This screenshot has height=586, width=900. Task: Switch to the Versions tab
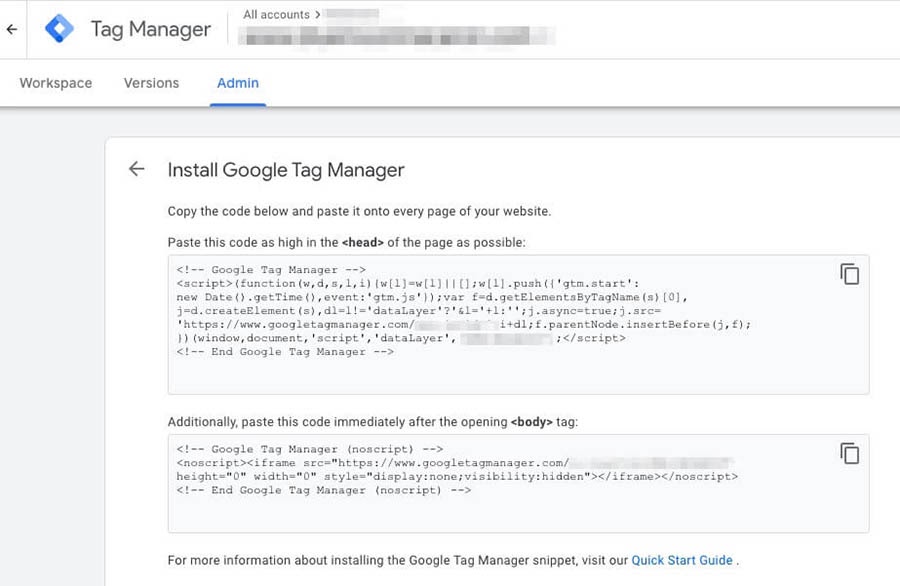pyautogui.click(x=152, y=83)
